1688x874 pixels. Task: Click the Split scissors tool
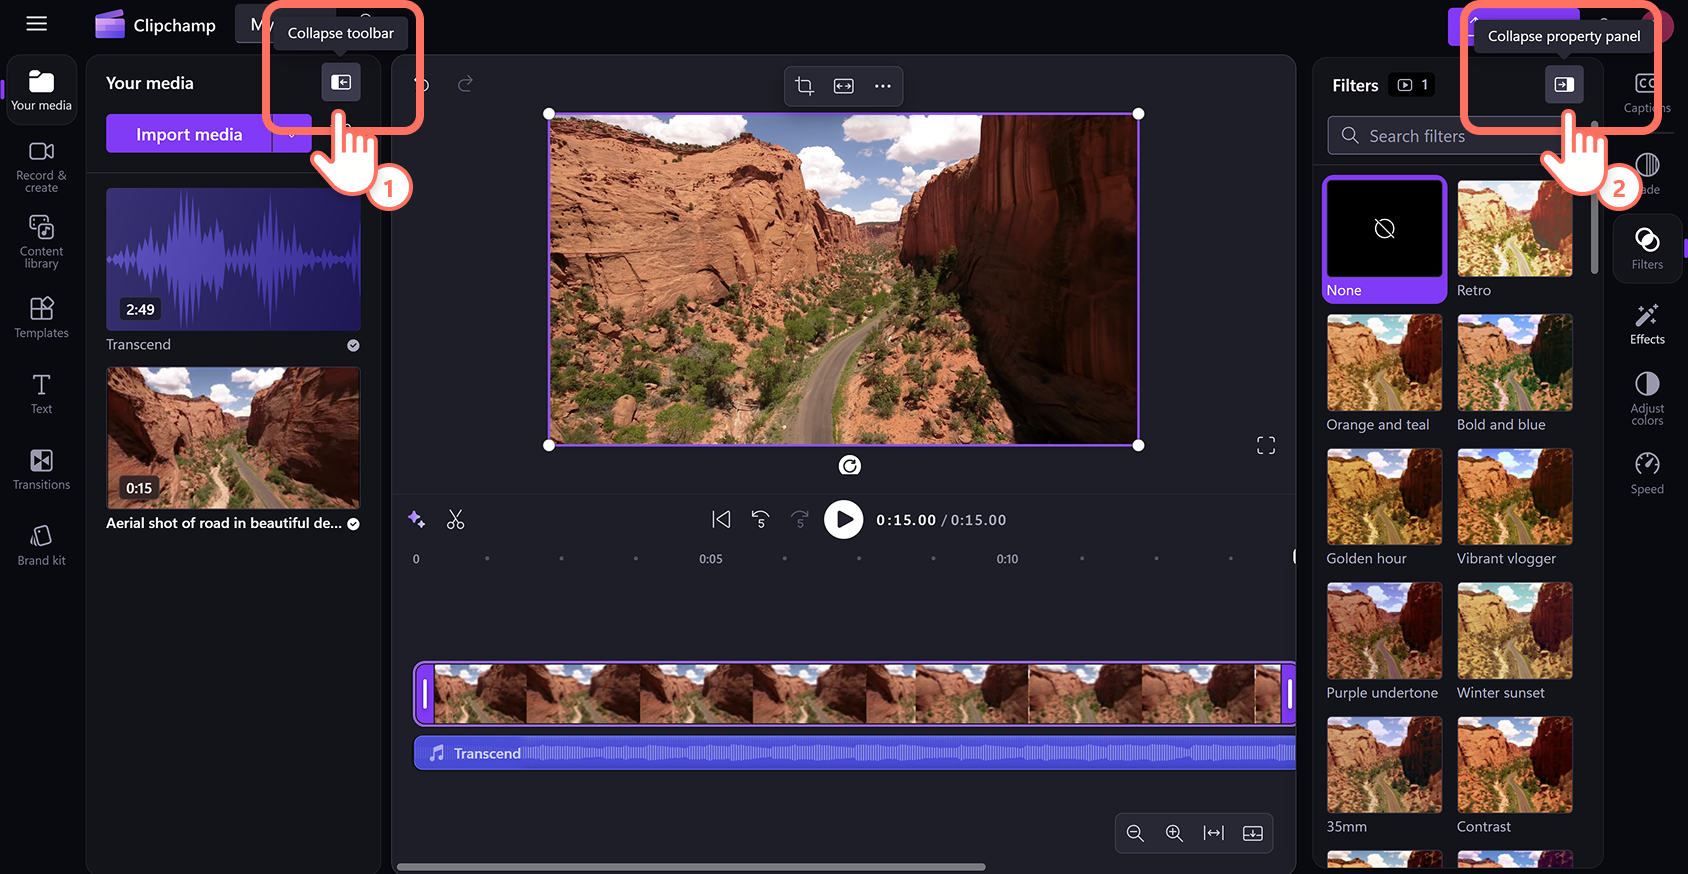coord(456,519)
